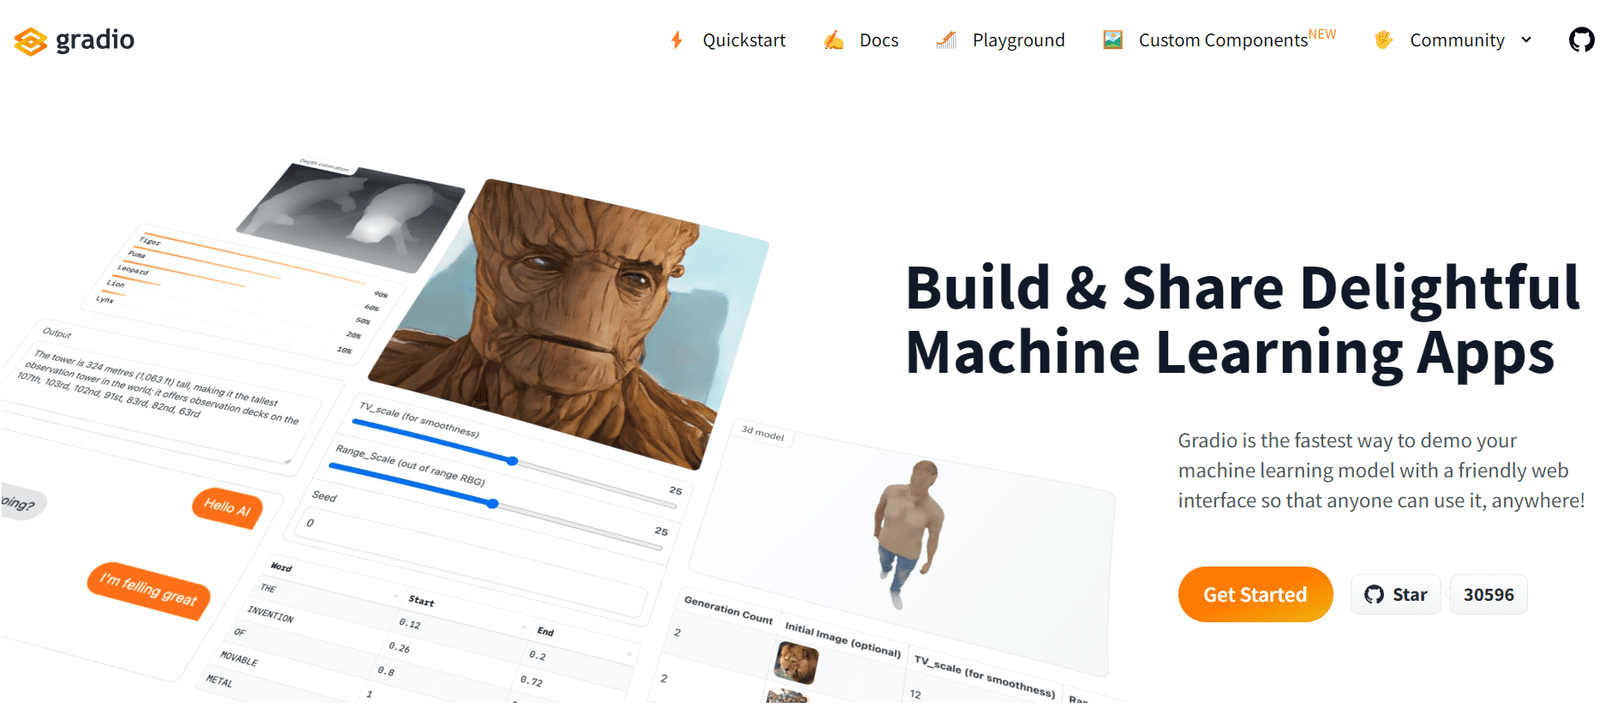Click the writing hand Docs icon
The width and height of the screenshot is (1600, 720).
(x=833, y=40)
